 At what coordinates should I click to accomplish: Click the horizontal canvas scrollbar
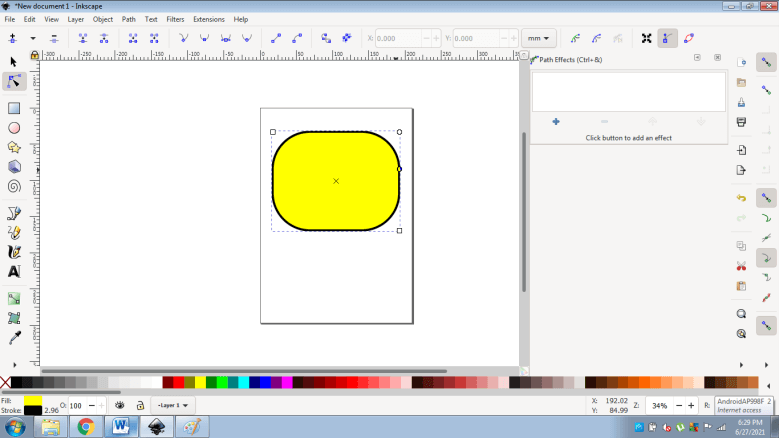pyautogui.click(x=244, y=371)
